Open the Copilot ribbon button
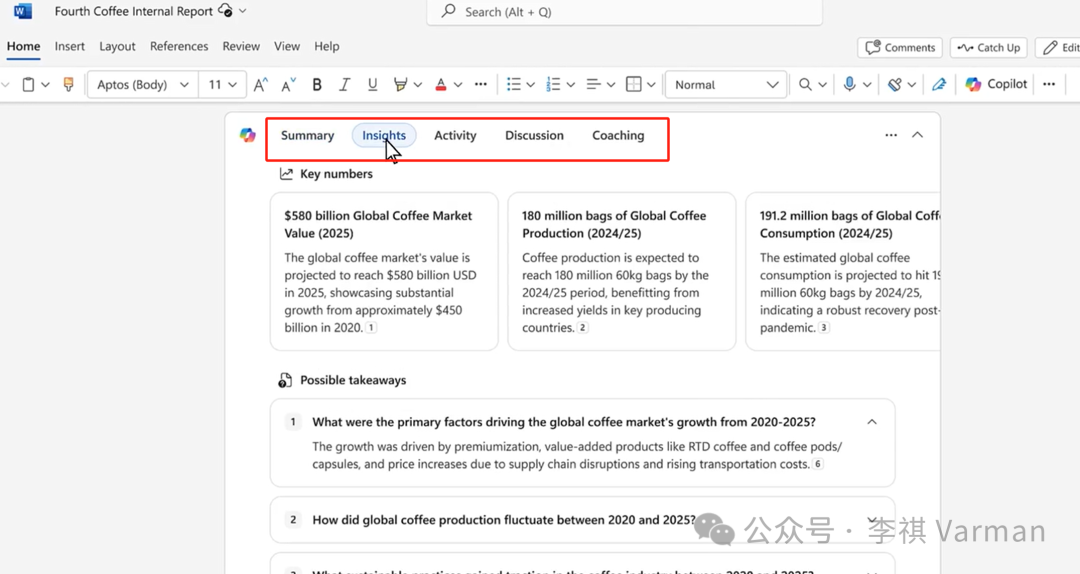The height and width of the screenshot is (574, 1080). (x=996, y=84)
